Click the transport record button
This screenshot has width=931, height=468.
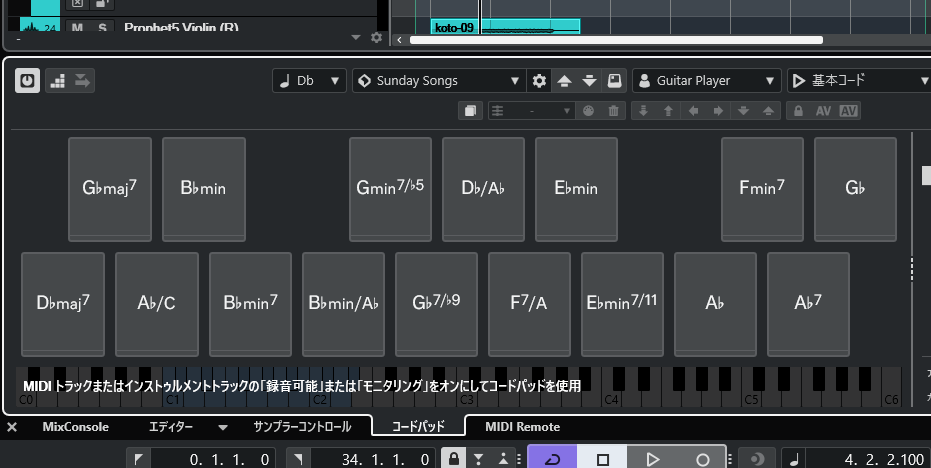(x=702, y=459)
